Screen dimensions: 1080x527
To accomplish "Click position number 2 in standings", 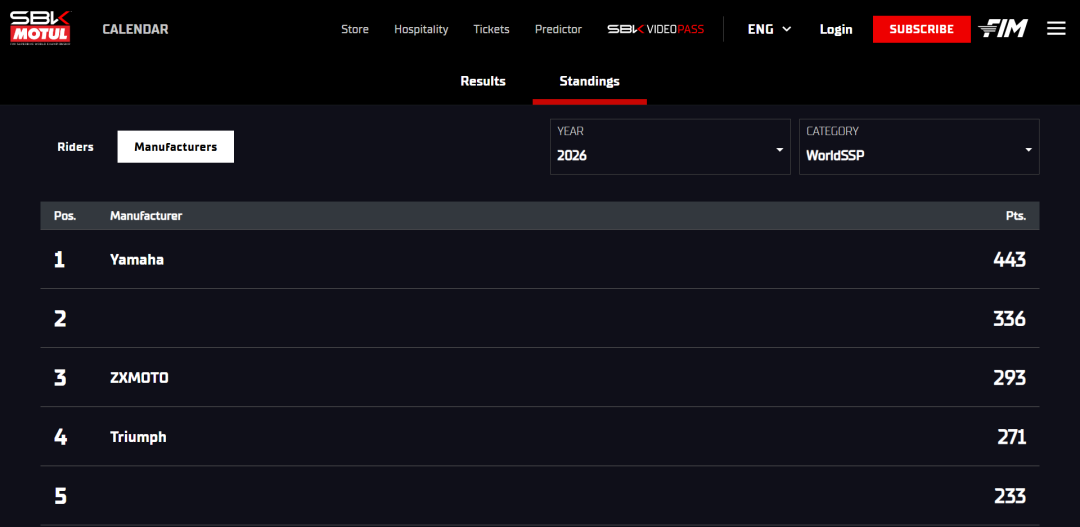I will click(x=60, y=319).
